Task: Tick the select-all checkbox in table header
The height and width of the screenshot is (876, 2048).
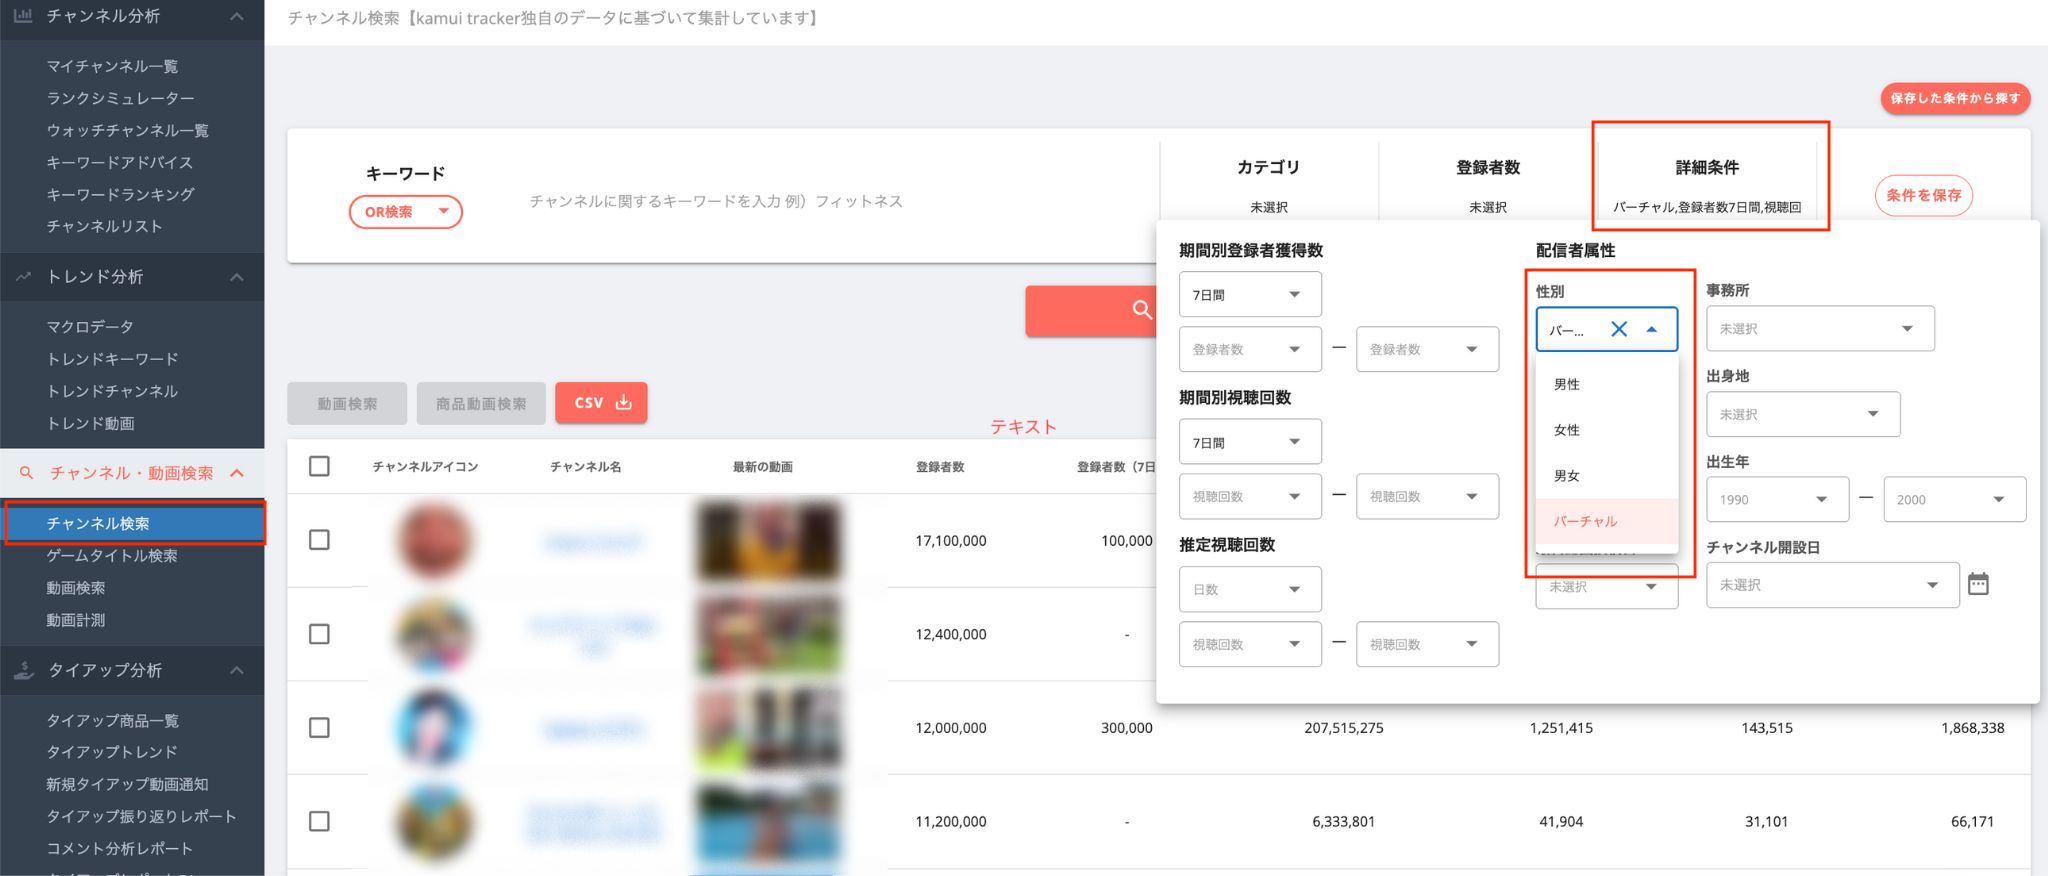Action: coord(319,466)
